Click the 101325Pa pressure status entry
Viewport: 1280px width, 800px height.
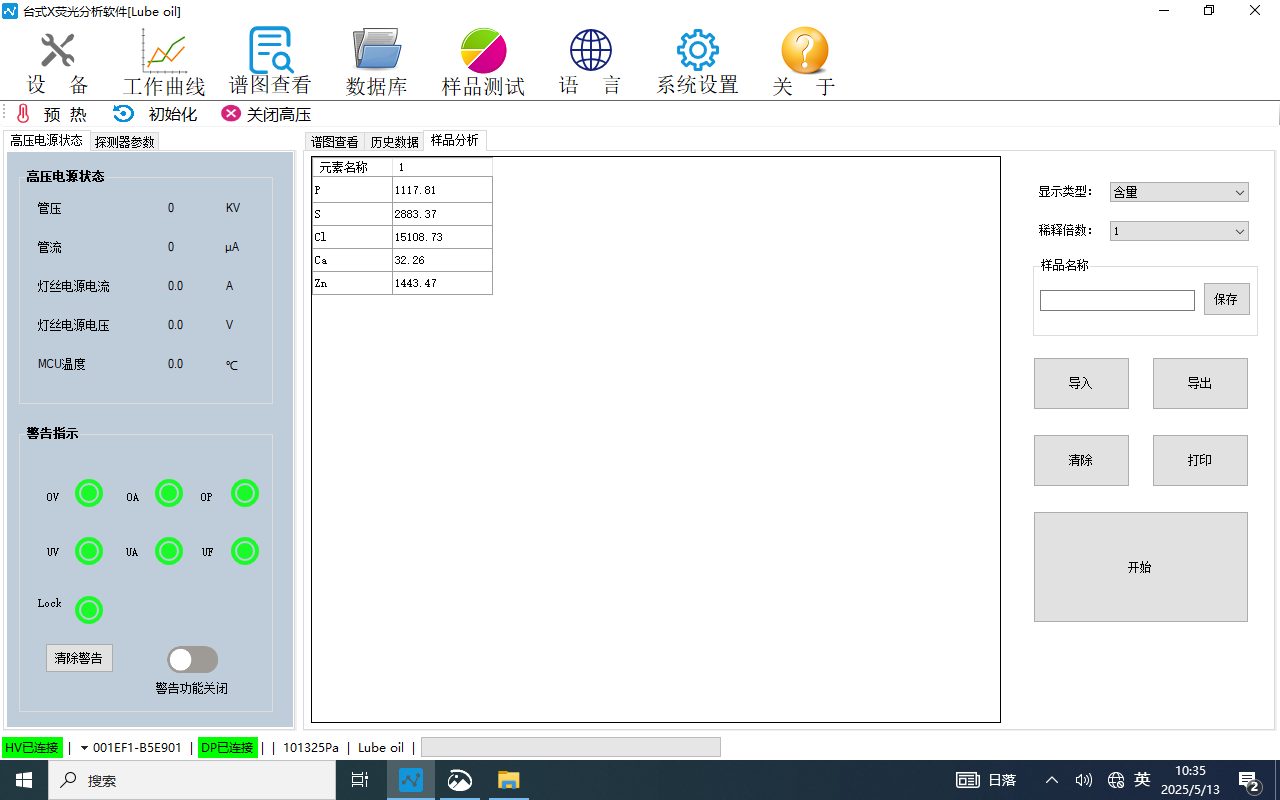(311, 748)
